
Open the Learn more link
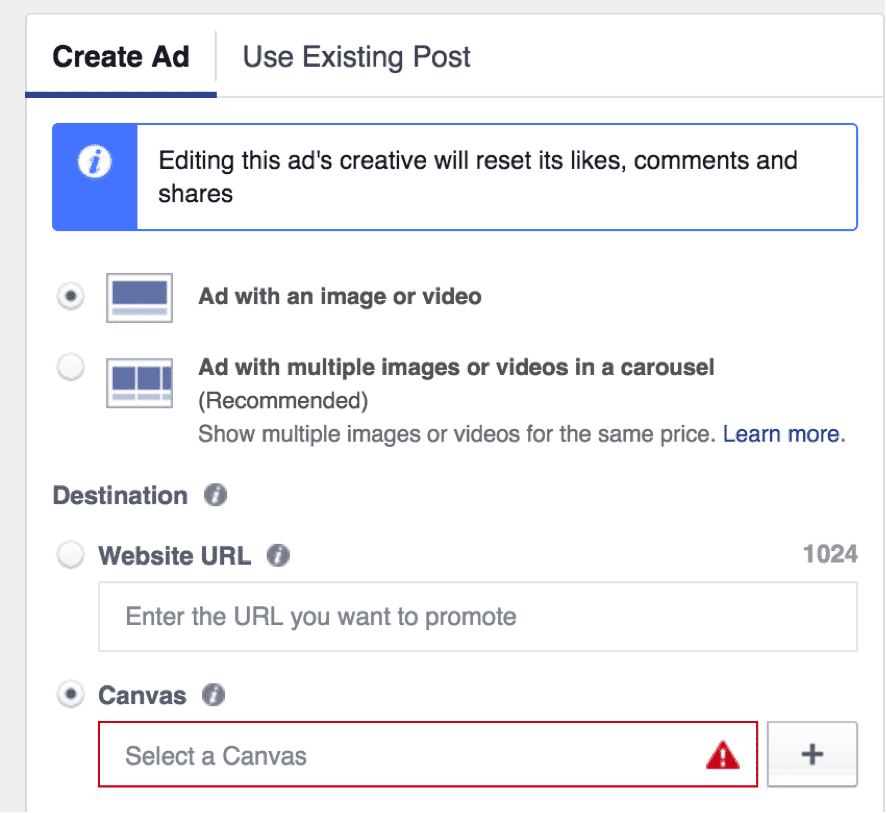tap(781, 434)
